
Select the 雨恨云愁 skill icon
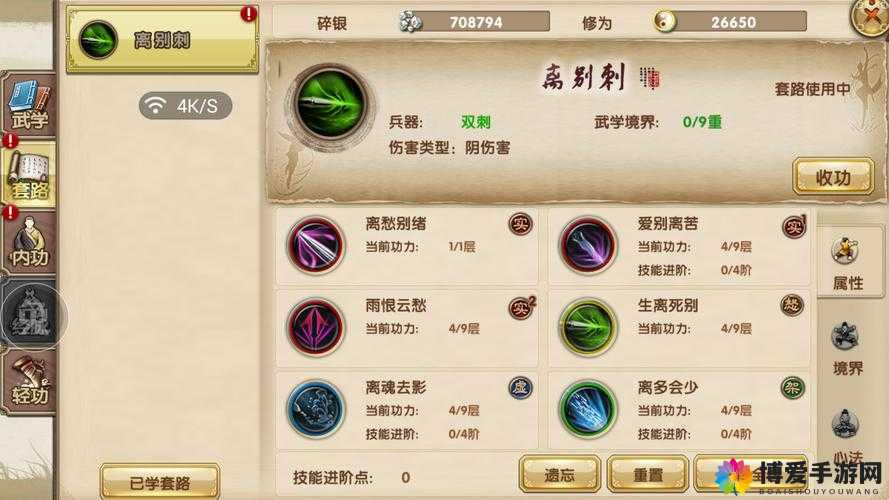pos(316,328)
